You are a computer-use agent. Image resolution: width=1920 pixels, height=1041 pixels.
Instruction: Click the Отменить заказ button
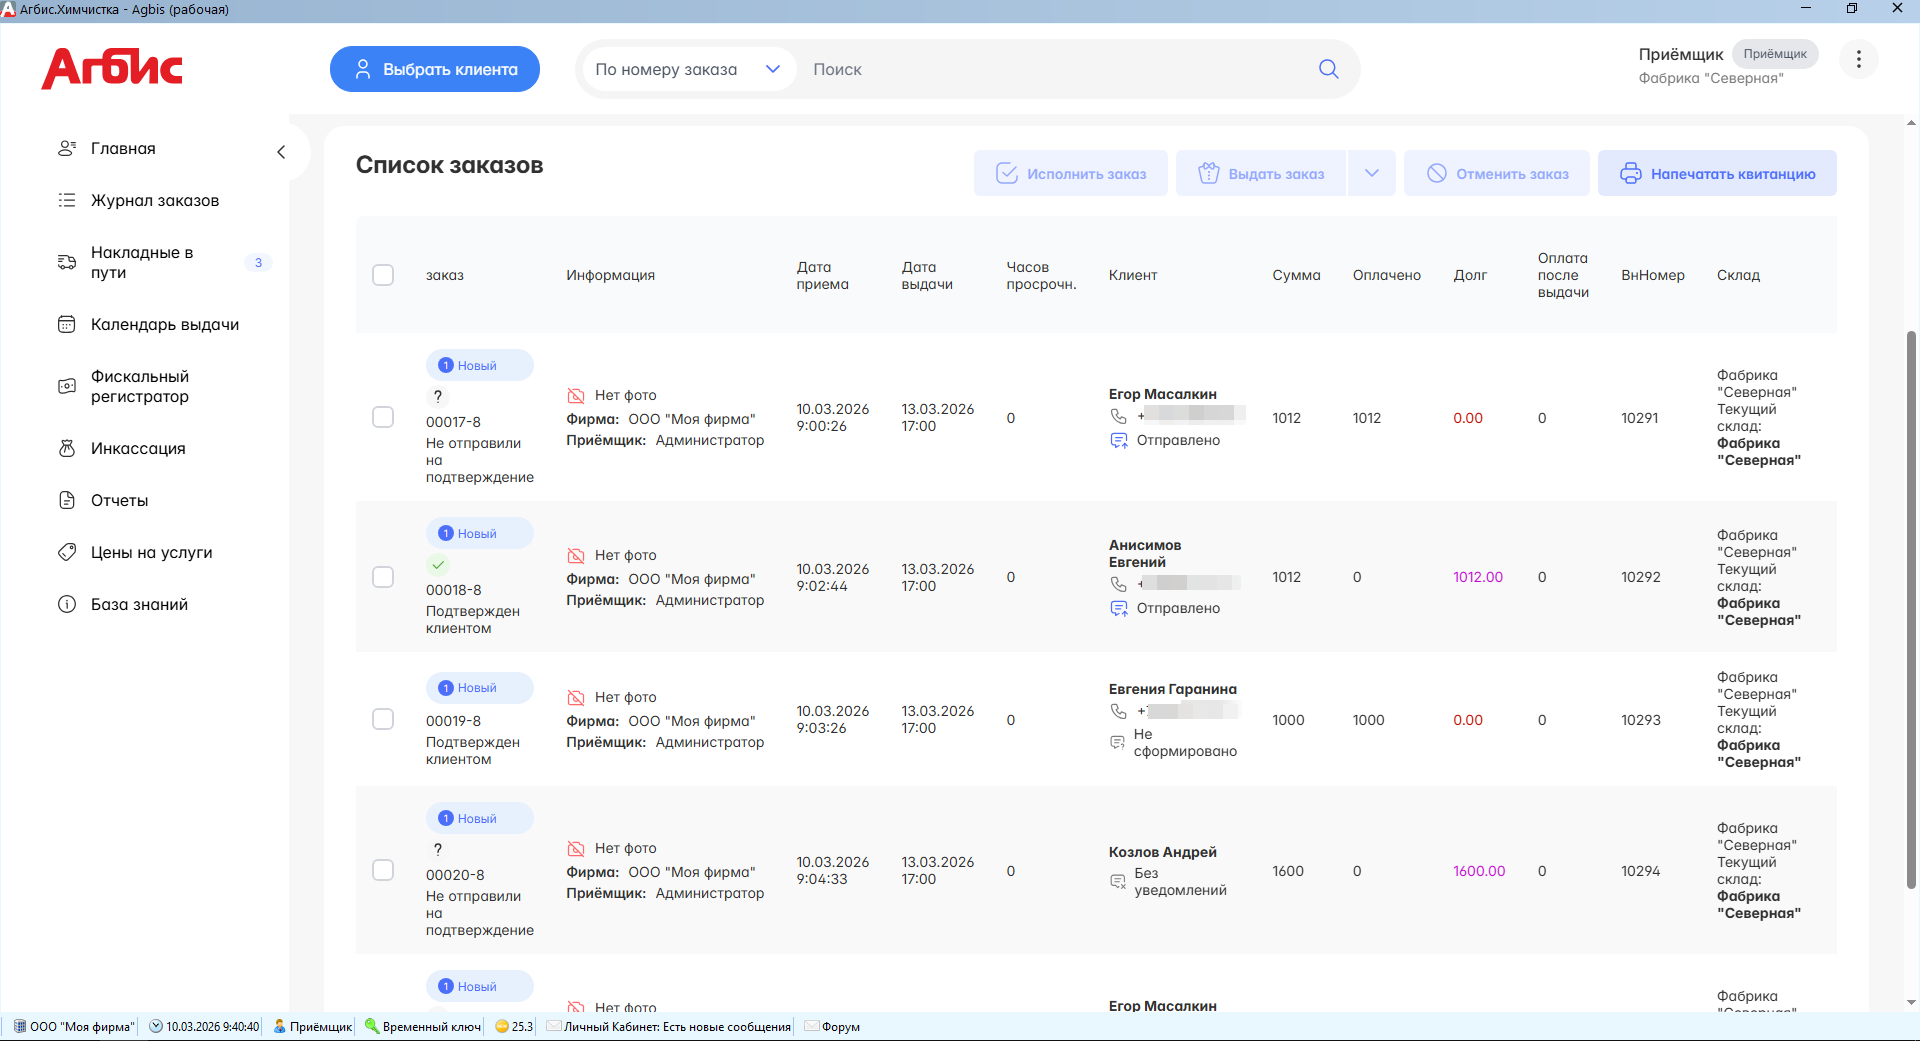coord(1497,173)
